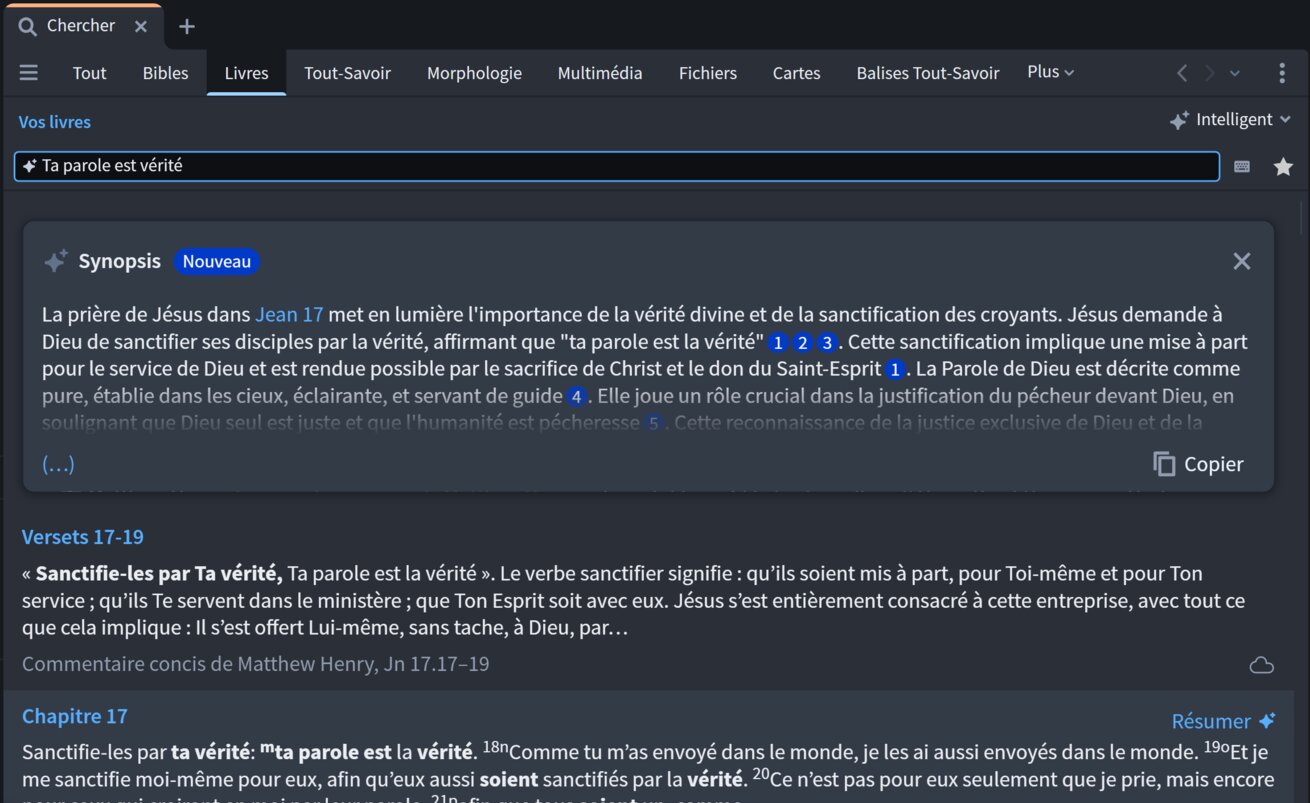Open the Versets 17-19 result heading
The image size is (1310, 803).
(x=83, y=537)
